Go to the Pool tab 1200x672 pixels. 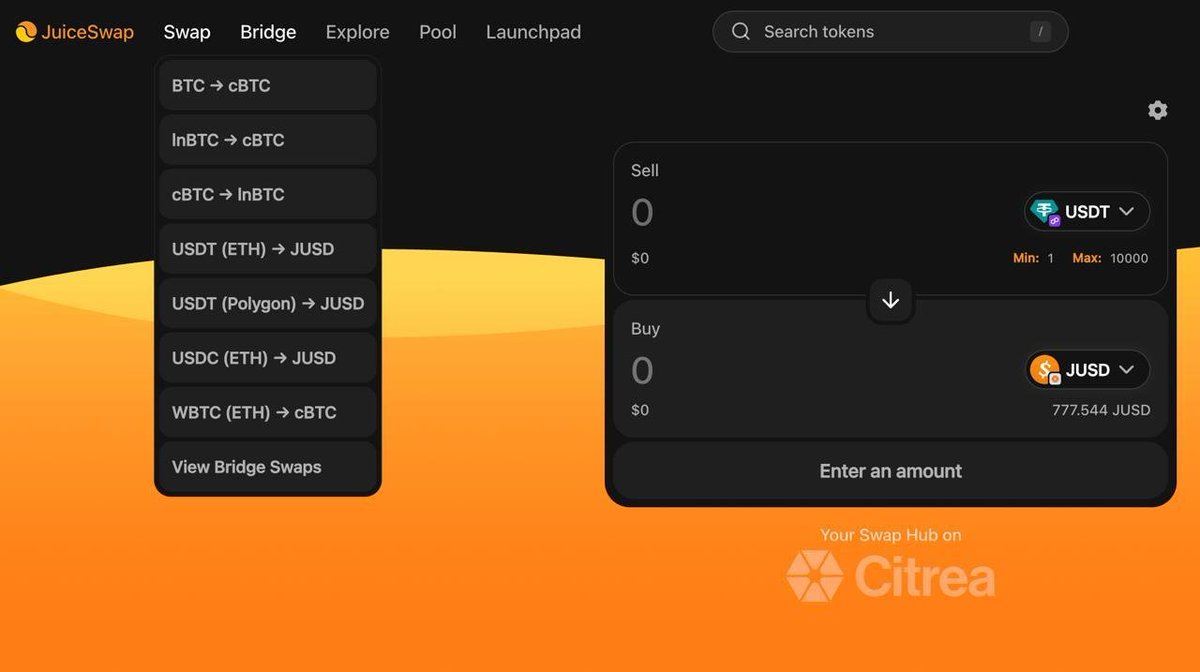point(438,32)
